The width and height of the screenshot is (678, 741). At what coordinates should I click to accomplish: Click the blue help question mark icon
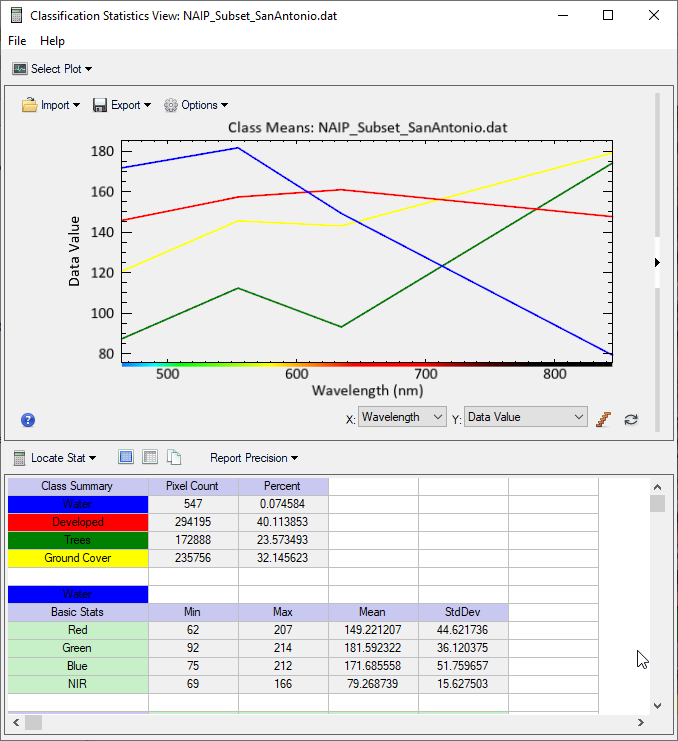pyautogui.click(x=28, y=419)
